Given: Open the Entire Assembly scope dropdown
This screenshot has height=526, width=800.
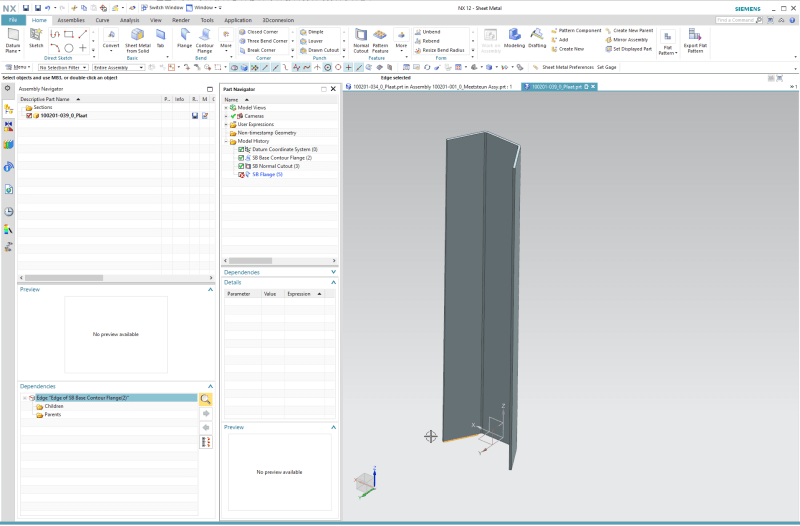Looking at the screenshot, I should click(118, 67).
